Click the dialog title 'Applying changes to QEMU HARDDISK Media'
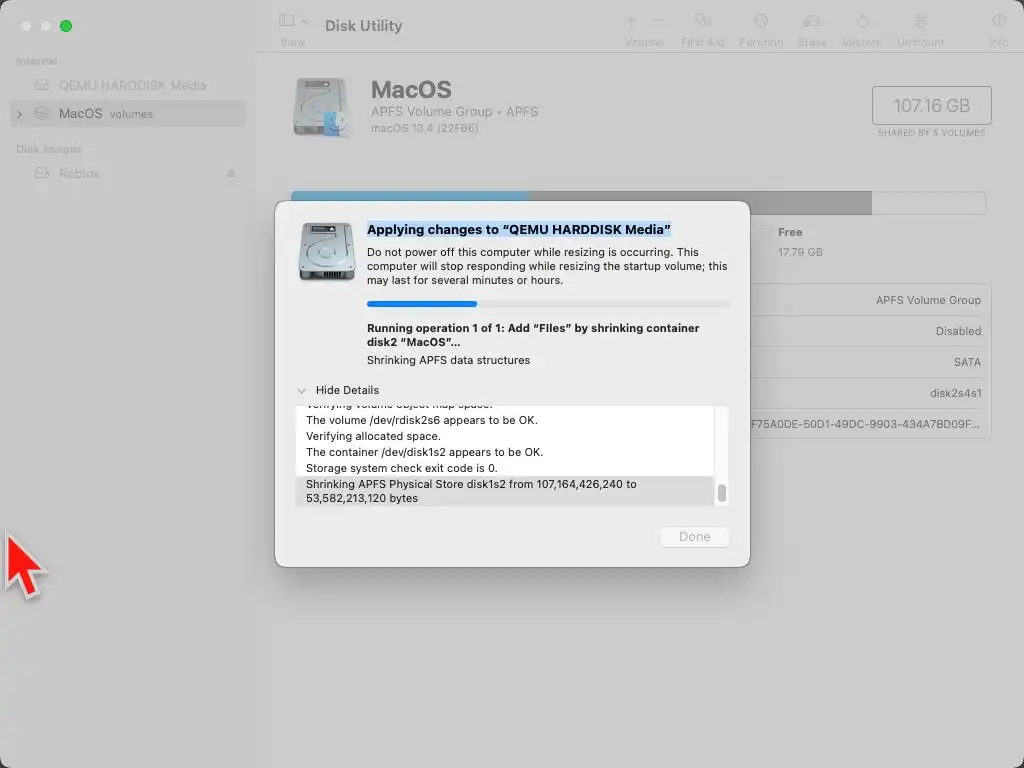The width and height of the screenshot is (1024, 768). 519,229
